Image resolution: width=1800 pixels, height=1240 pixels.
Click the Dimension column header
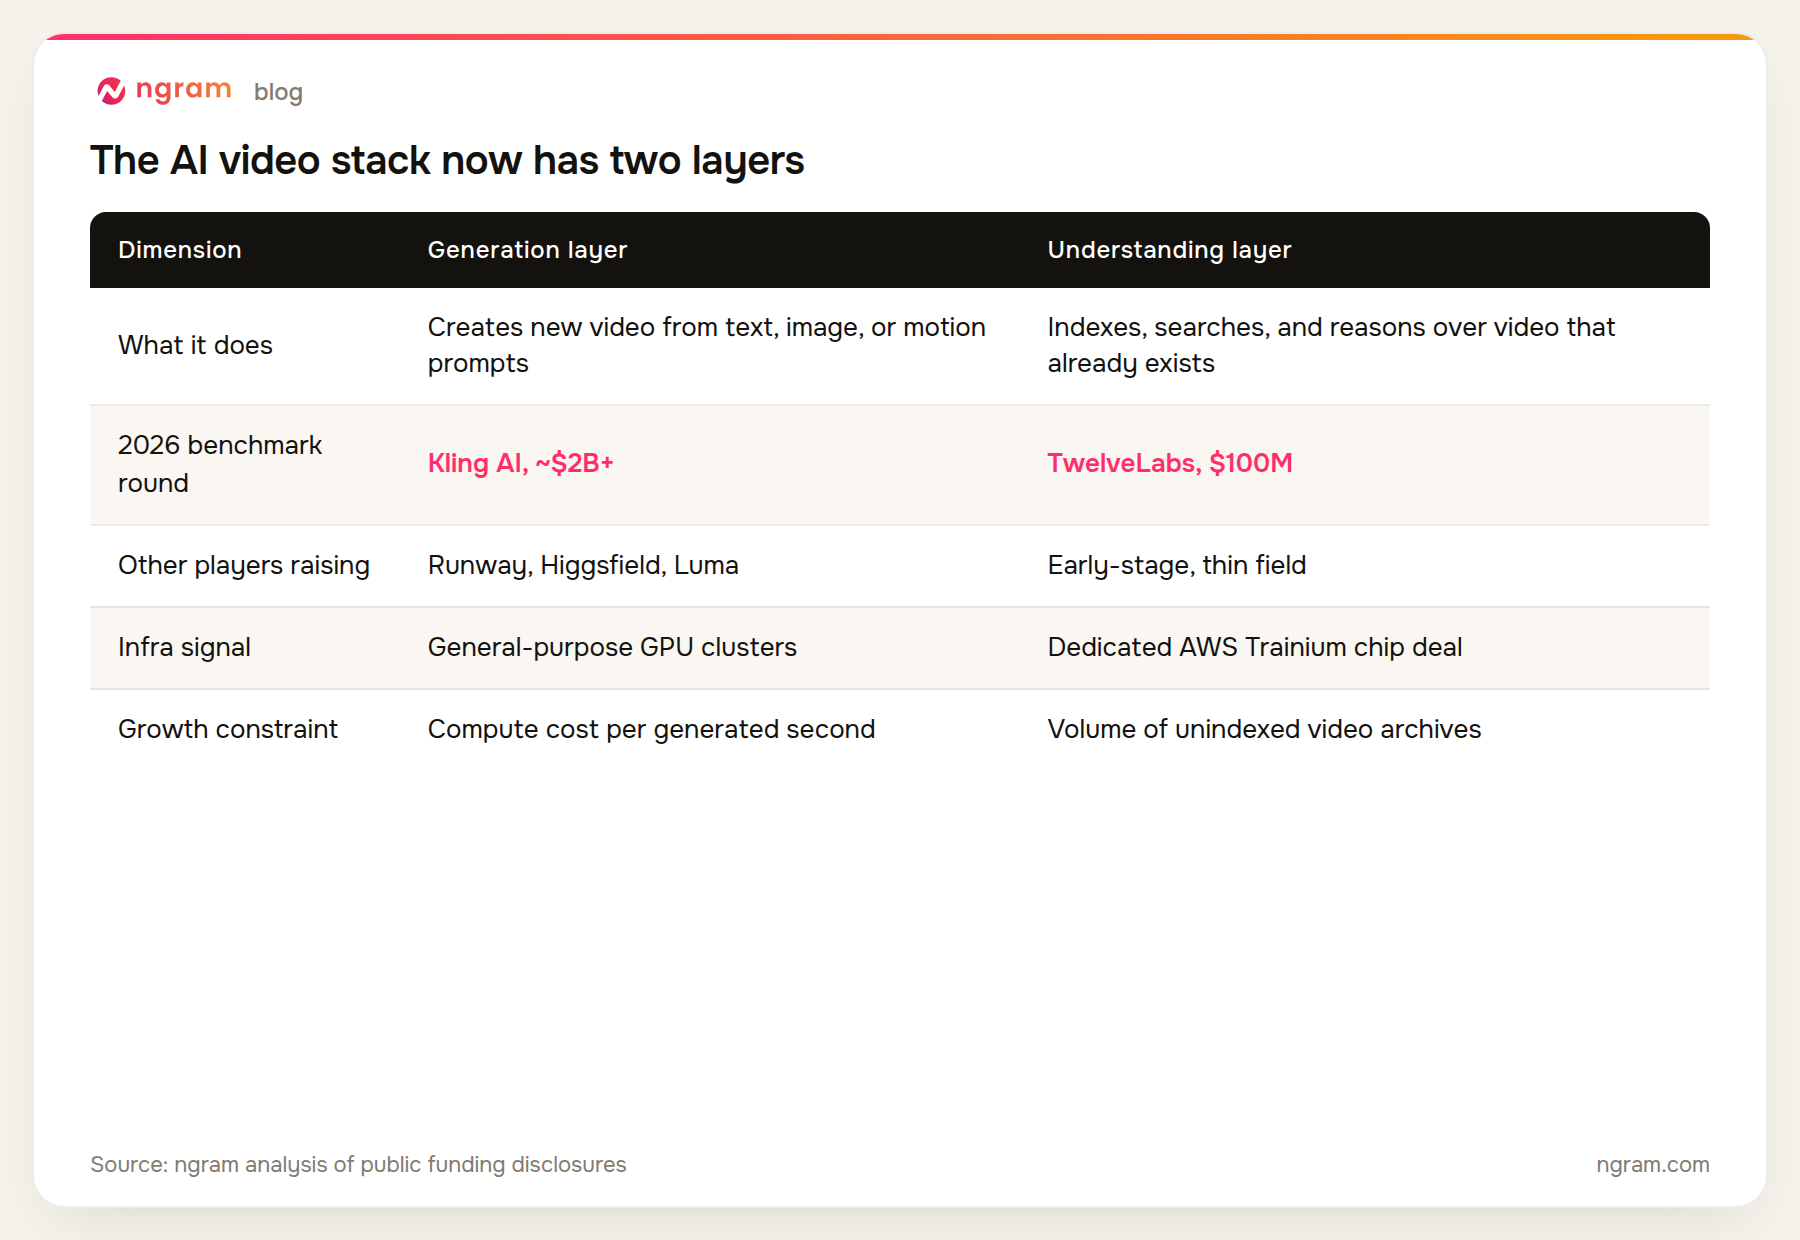coord(180,250)
